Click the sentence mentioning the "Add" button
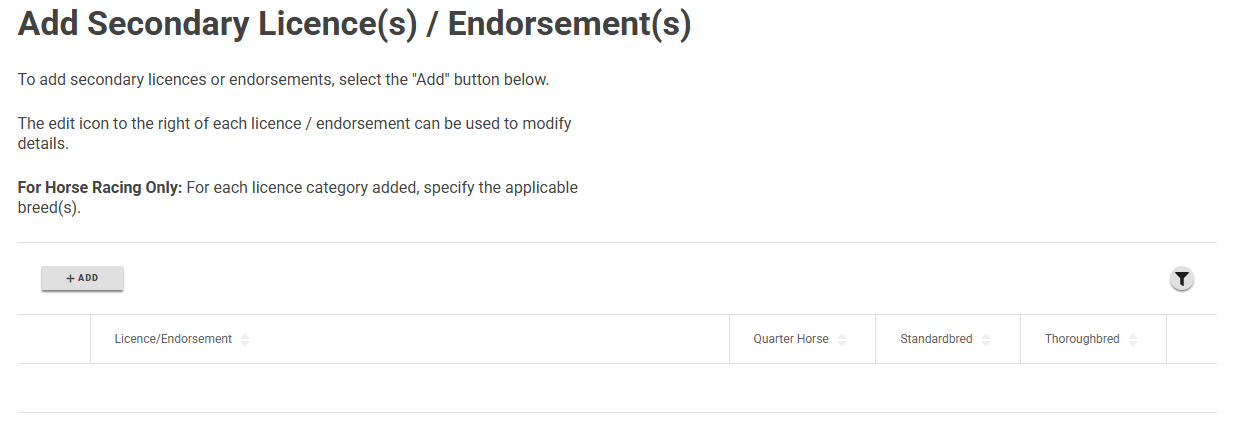This screenshot has height=435, width=1249. tap(284, 79)
